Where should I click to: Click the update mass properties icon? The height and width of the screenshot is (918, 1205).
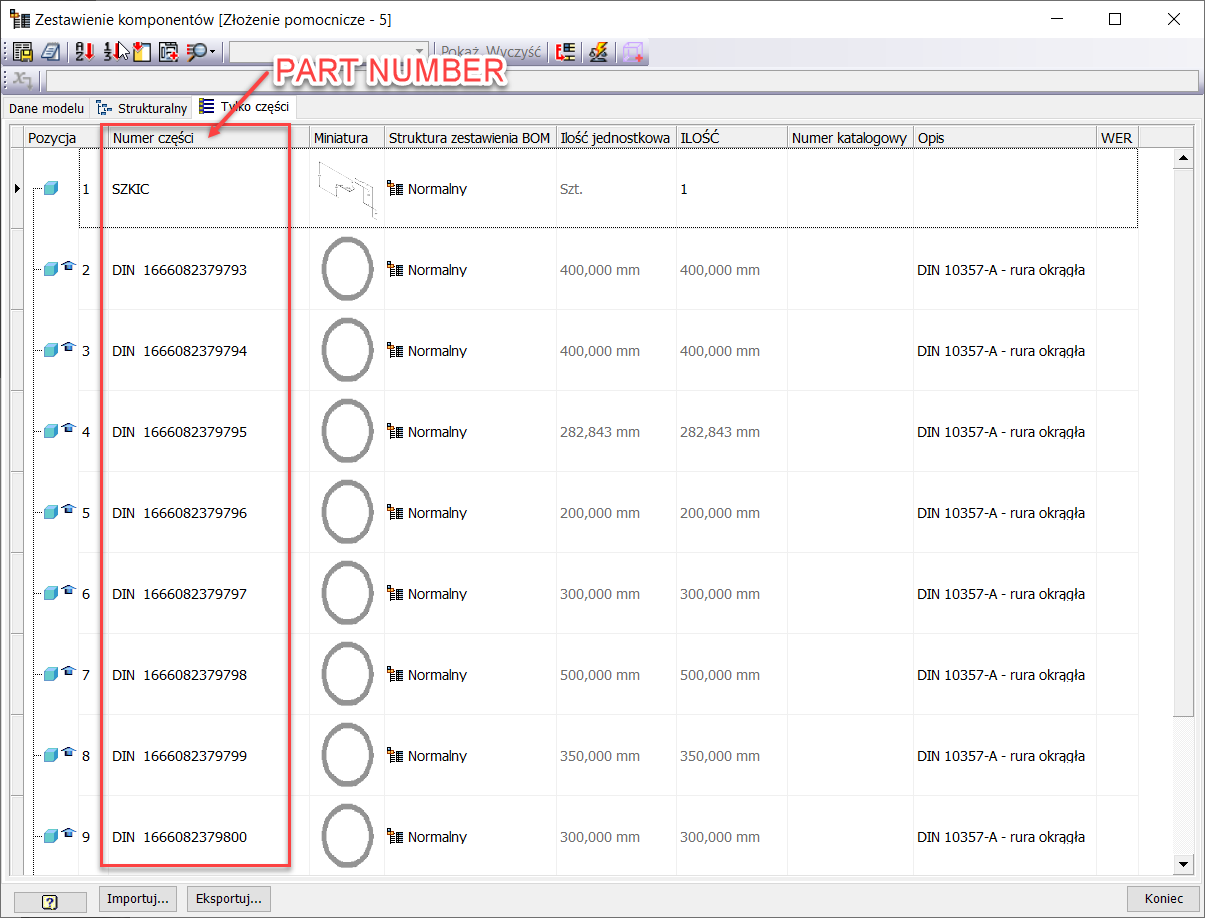[598, 51]
